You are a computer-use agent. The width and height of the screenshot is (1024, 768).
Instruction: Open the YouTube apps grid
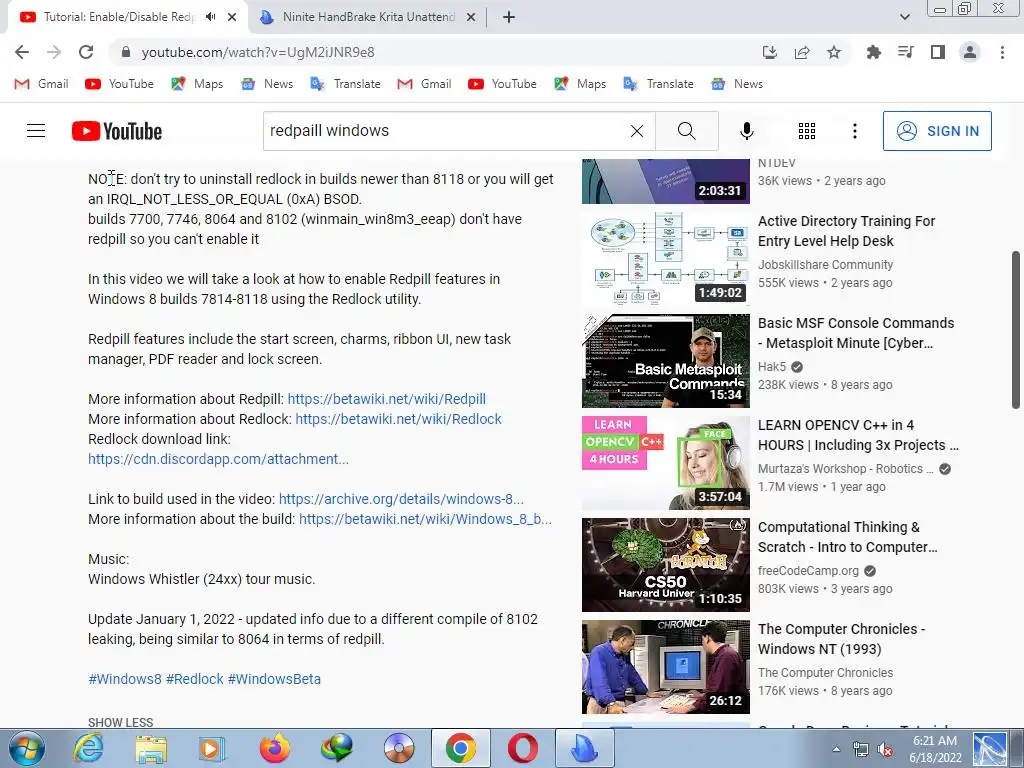pyautogui.click(x=807, y=131)
